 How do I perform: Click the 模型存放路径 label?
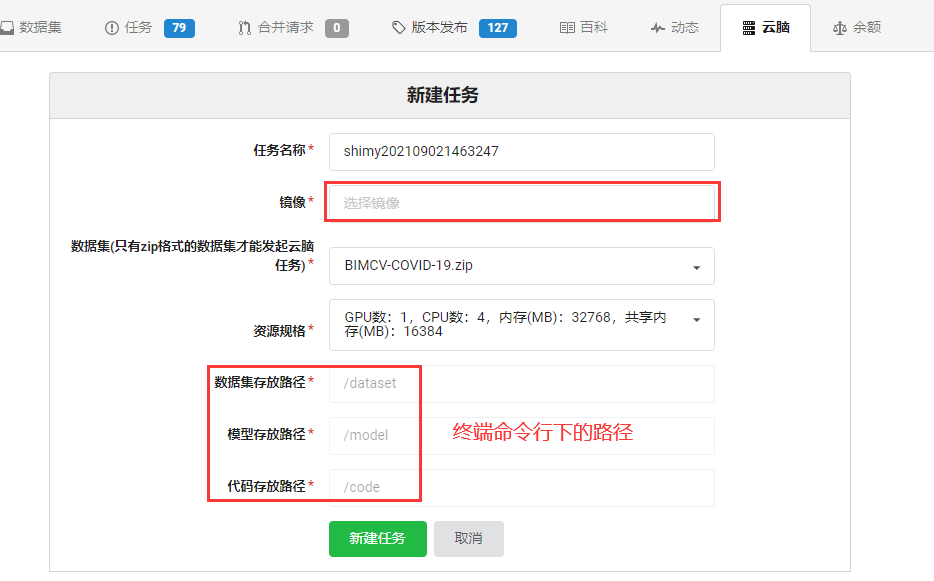[267, 434]
